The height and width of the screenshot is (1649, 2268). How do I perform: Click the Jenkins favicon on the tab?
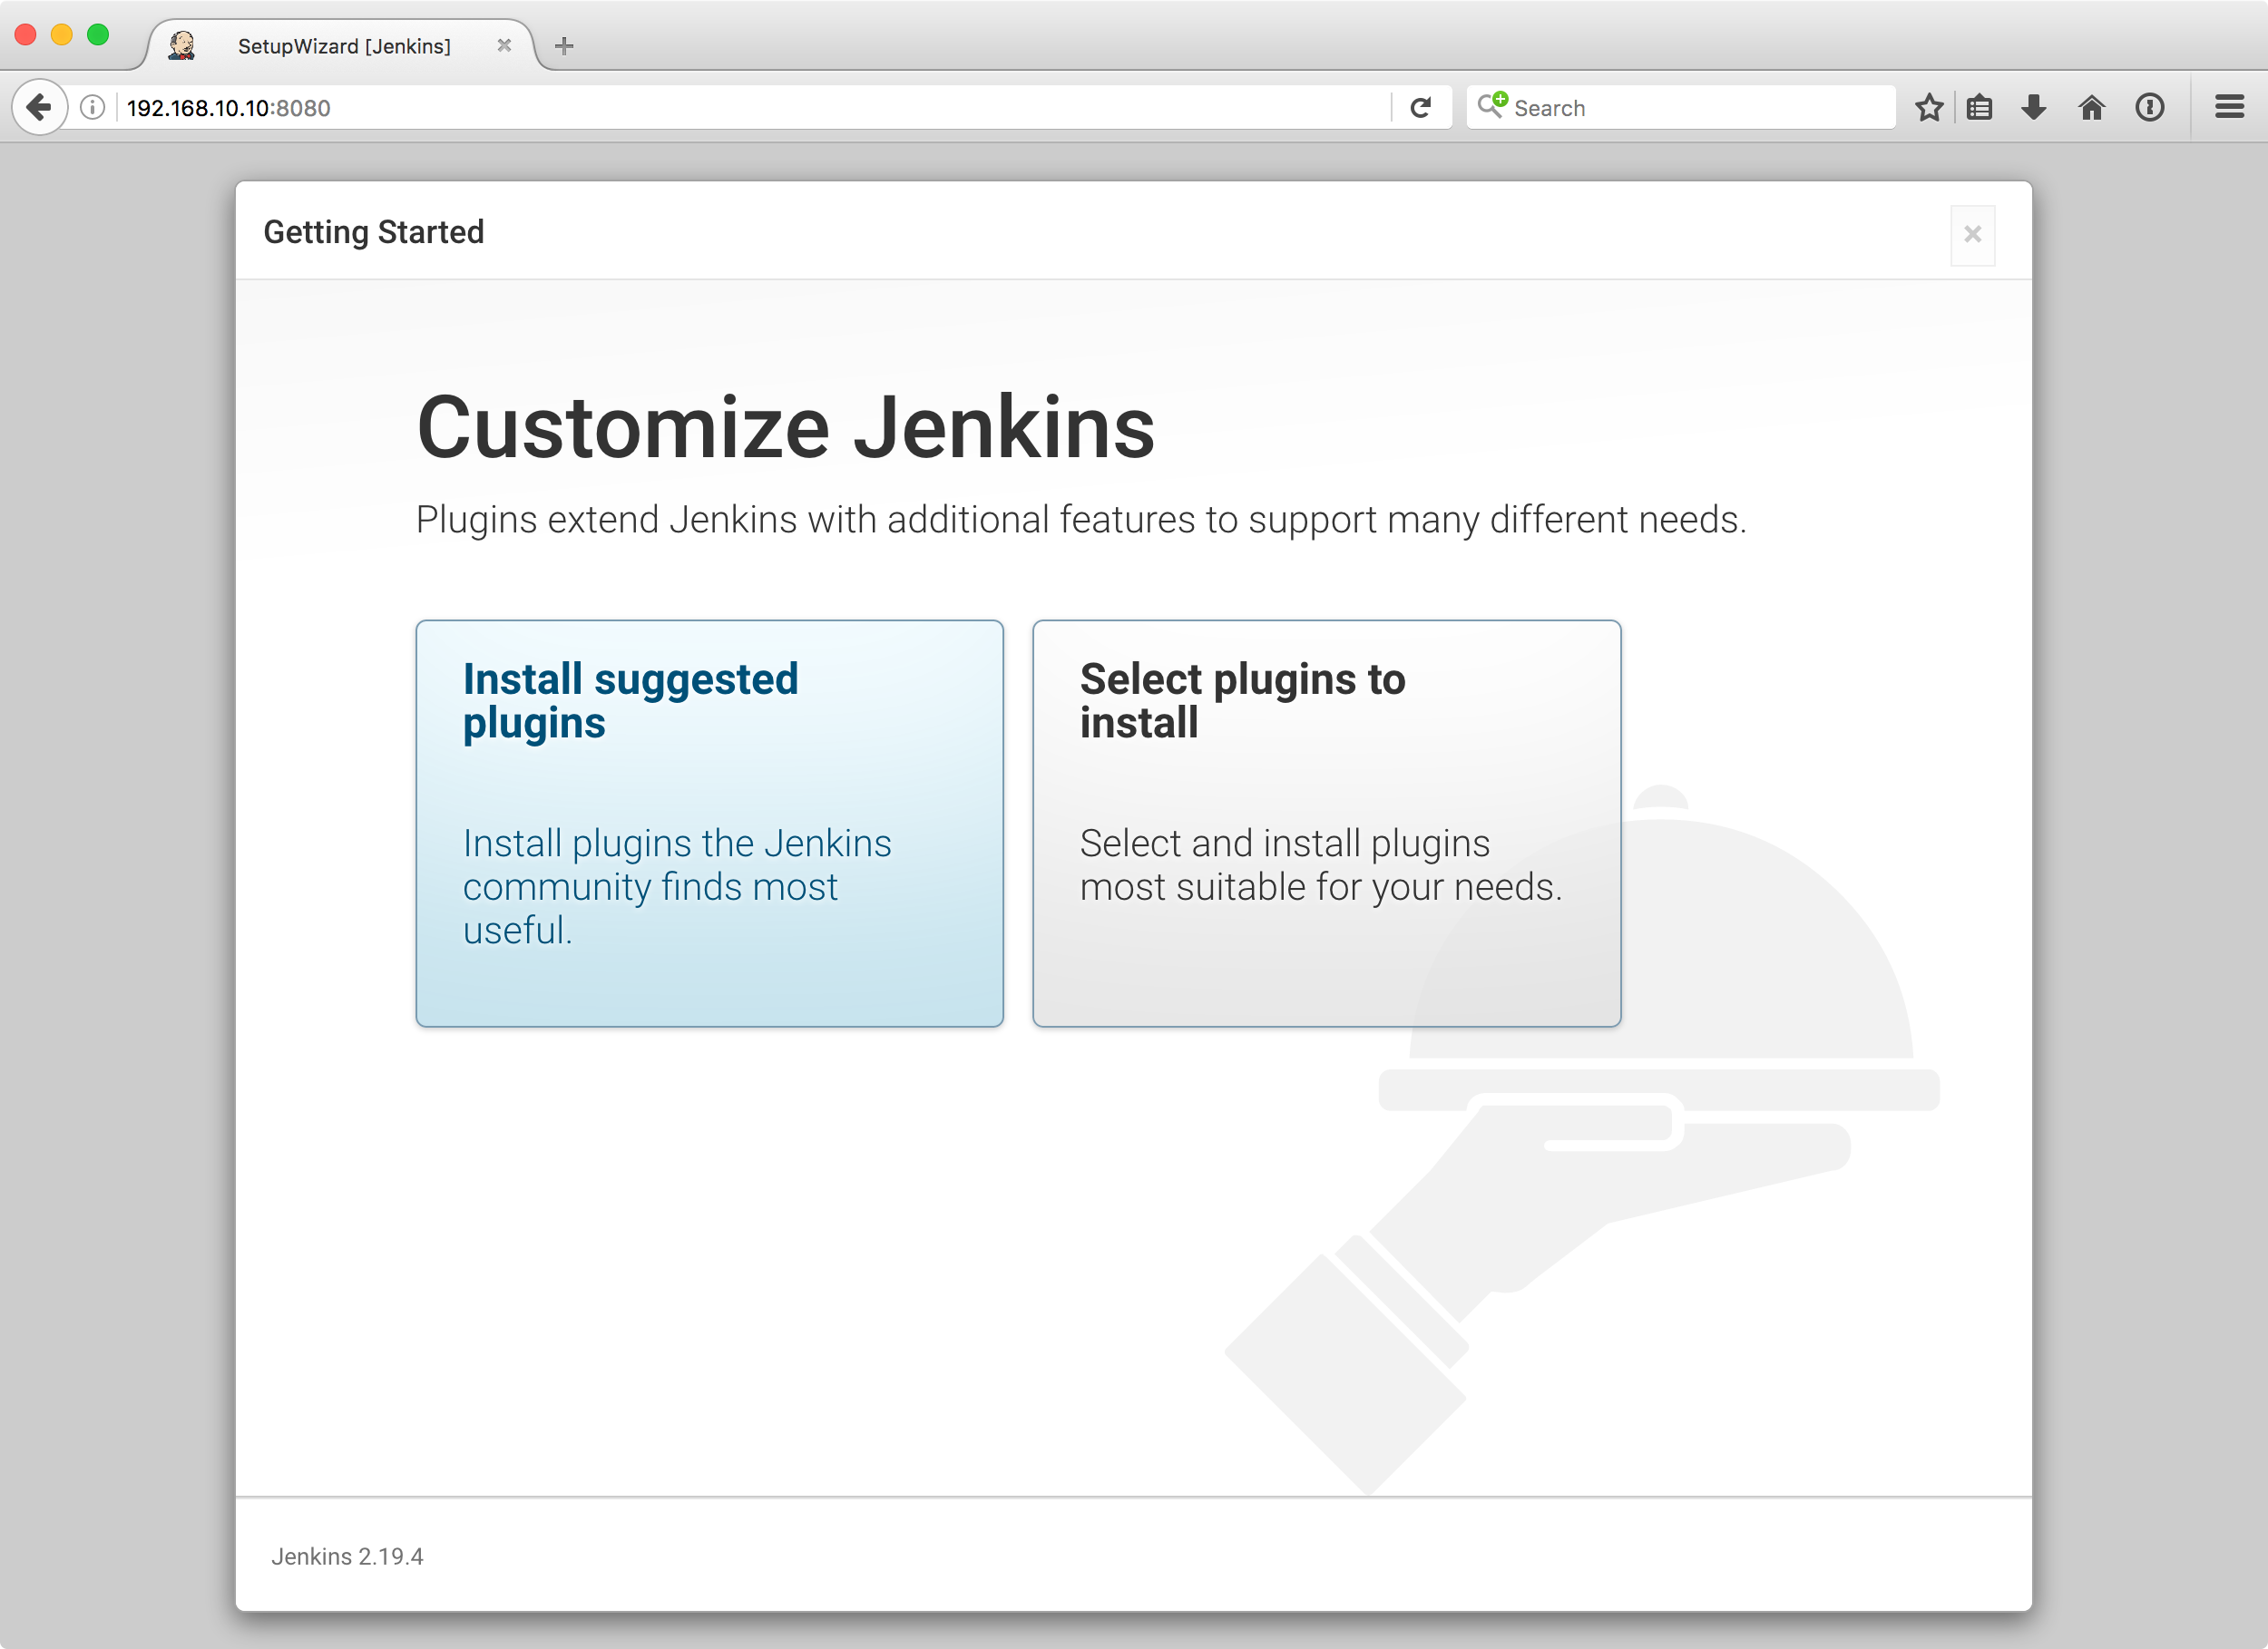(x=181, y=46)
